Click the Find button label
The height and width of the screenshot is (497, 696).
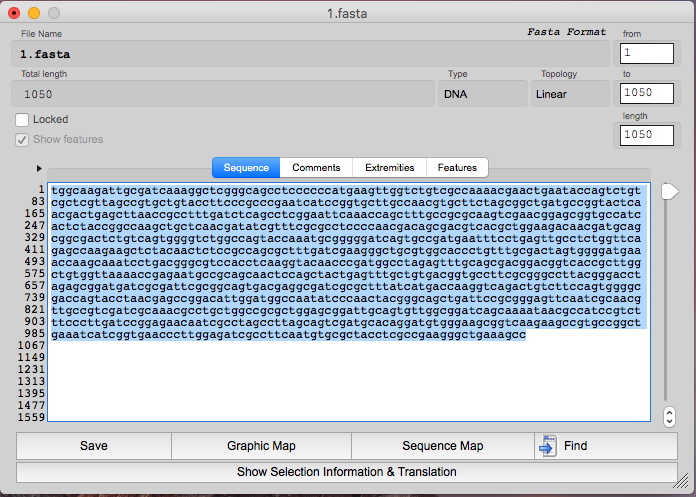pyautogui.click(x=575, y=446)
